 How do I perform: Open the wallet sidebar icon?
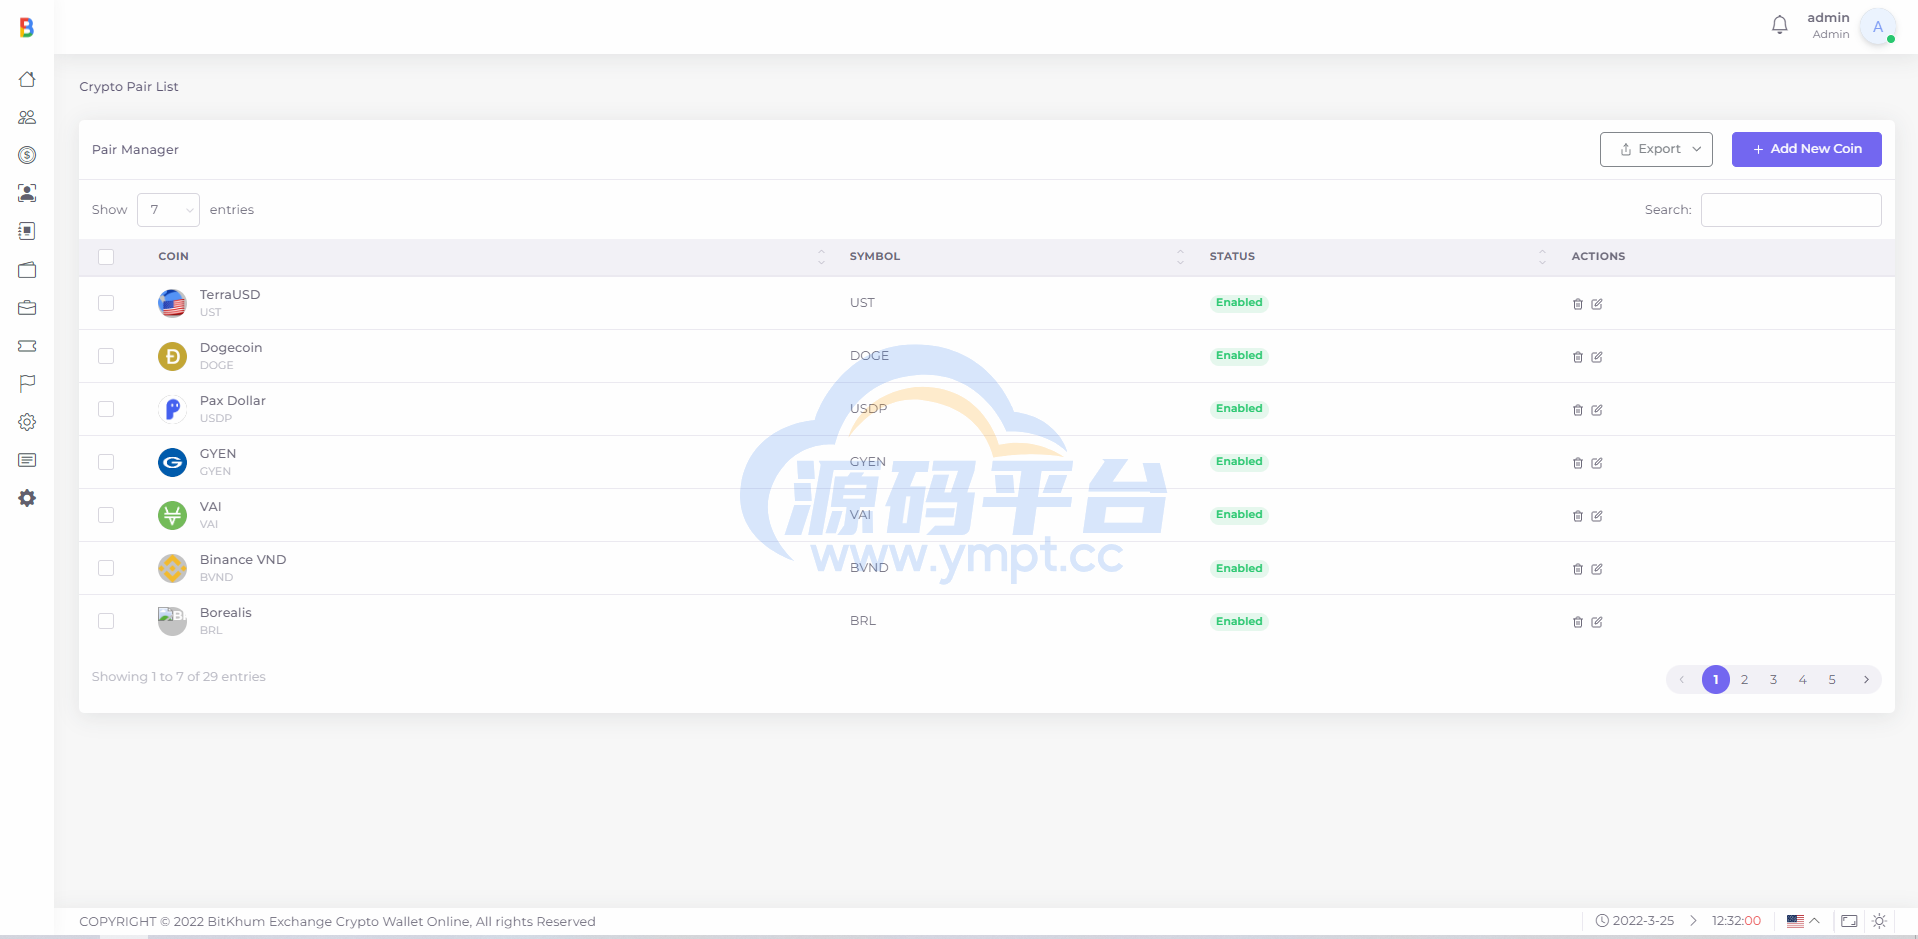click(27, 270)
